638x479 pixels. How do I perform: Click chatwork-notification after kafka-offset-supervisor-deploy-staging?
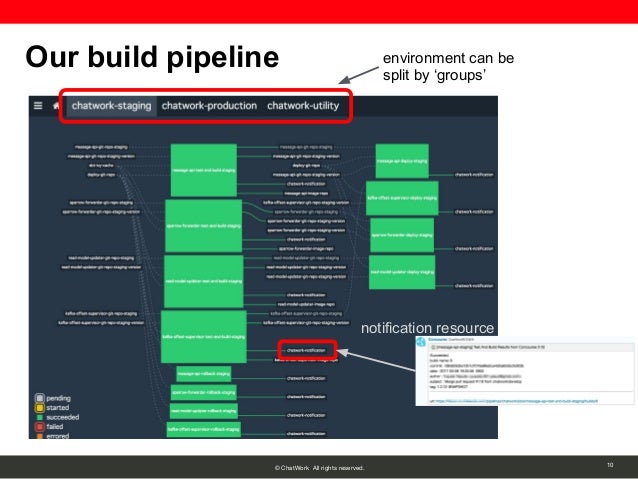[x=474, y=212]
